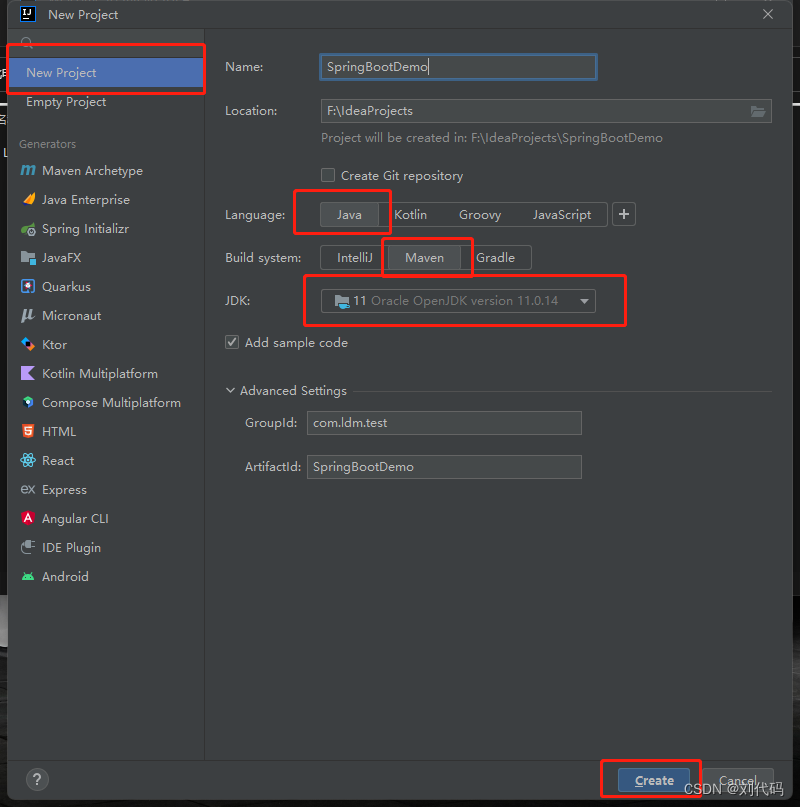Select the Kotlin language option

click(x=410, y=215)
